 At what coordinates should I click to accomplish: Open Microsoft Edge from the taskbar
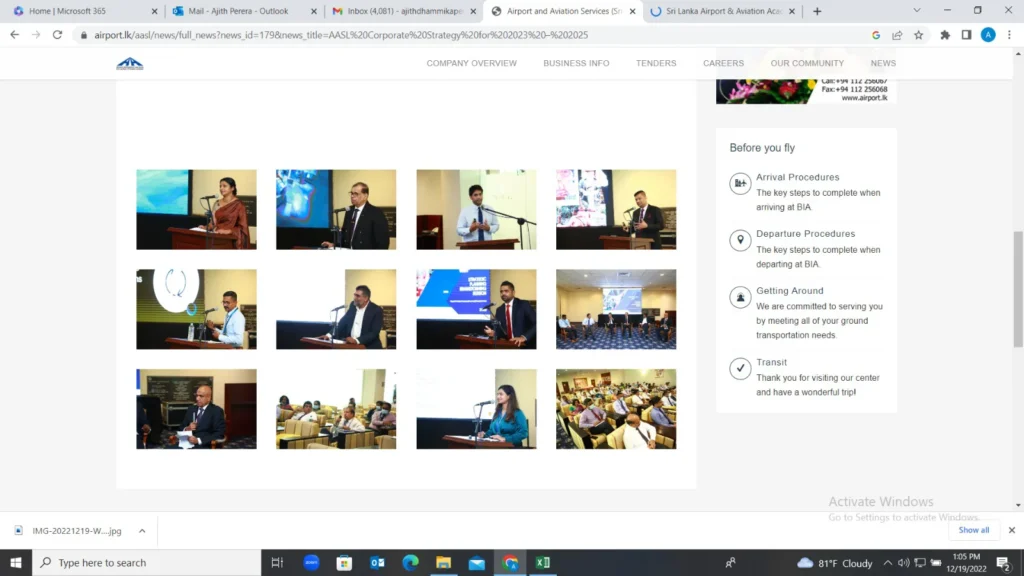coord(410,563)
